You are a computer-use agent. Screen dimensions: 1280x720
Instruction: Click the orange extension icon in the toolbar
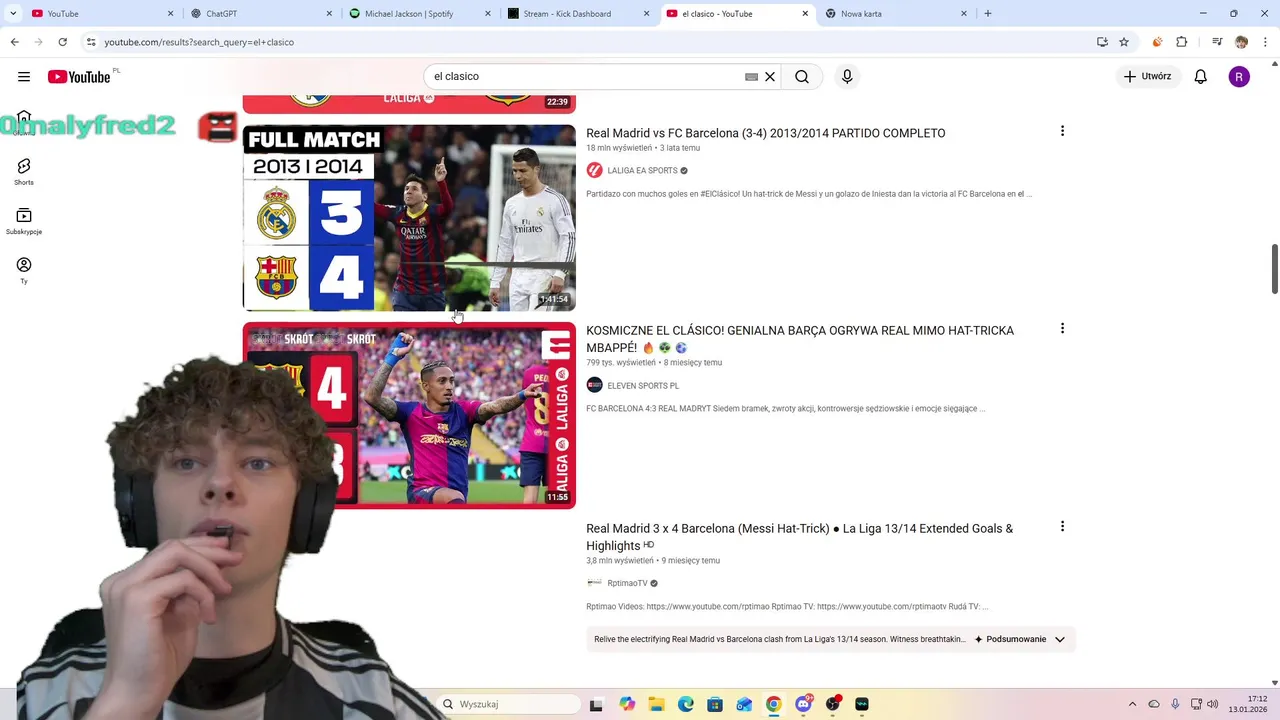point(1157,42)
